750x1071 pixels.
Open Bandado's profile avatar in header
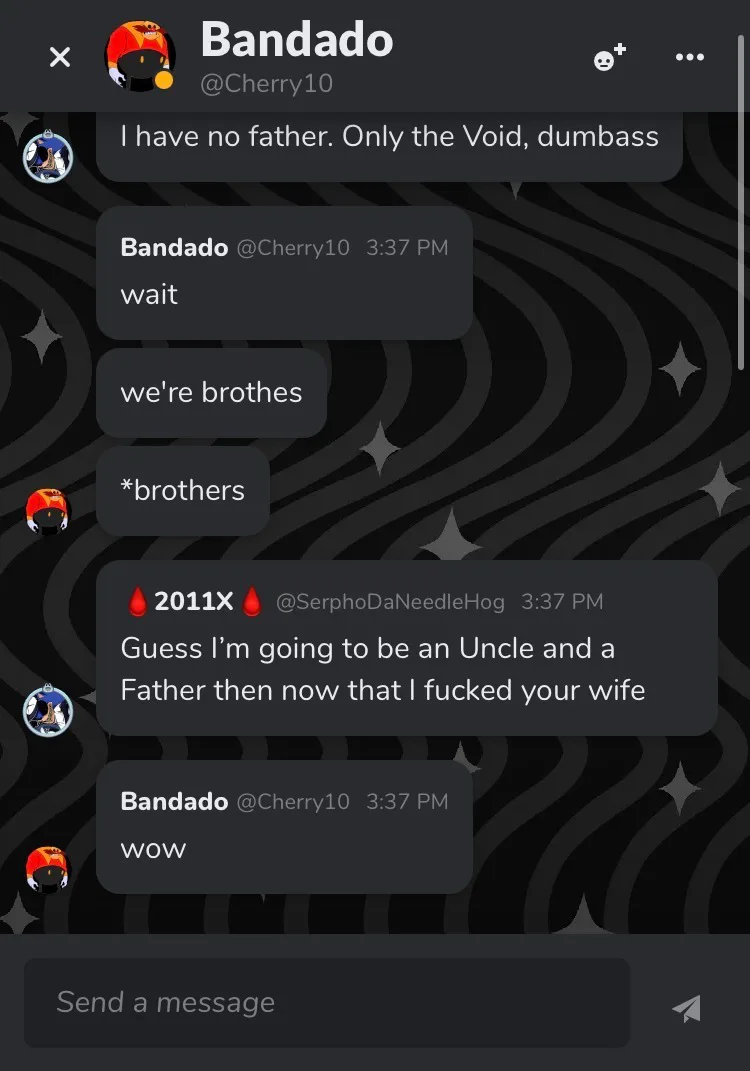pyautogui.click(x=140, y=56)
